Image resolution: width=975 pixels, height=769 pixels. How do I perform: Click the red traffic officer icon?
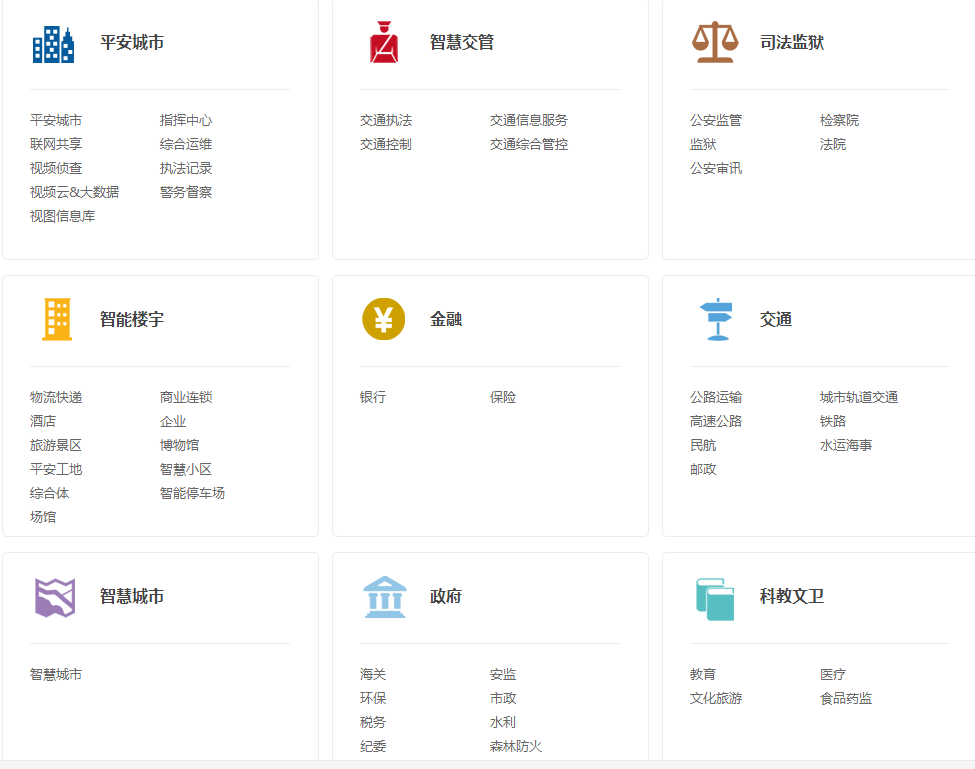[384, 43]
